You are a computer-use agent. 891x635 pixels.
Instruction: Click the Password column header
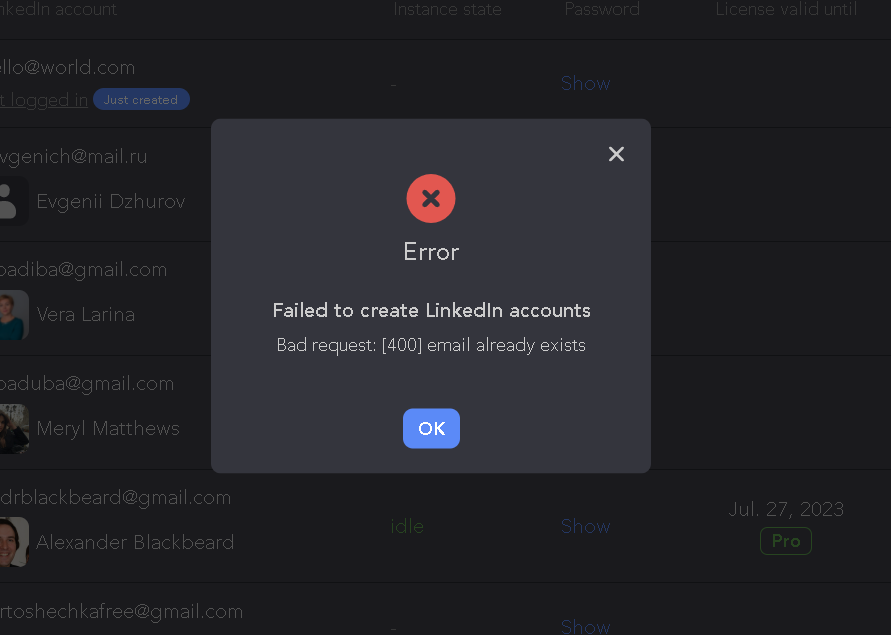pyautogui.click(x=602, y=9)
